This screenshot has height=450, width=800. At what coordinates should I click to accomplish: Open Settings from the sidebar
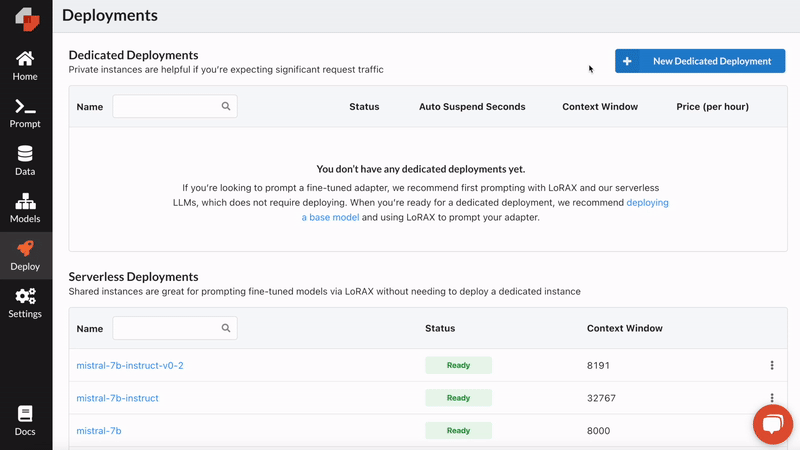click(25, 302)
